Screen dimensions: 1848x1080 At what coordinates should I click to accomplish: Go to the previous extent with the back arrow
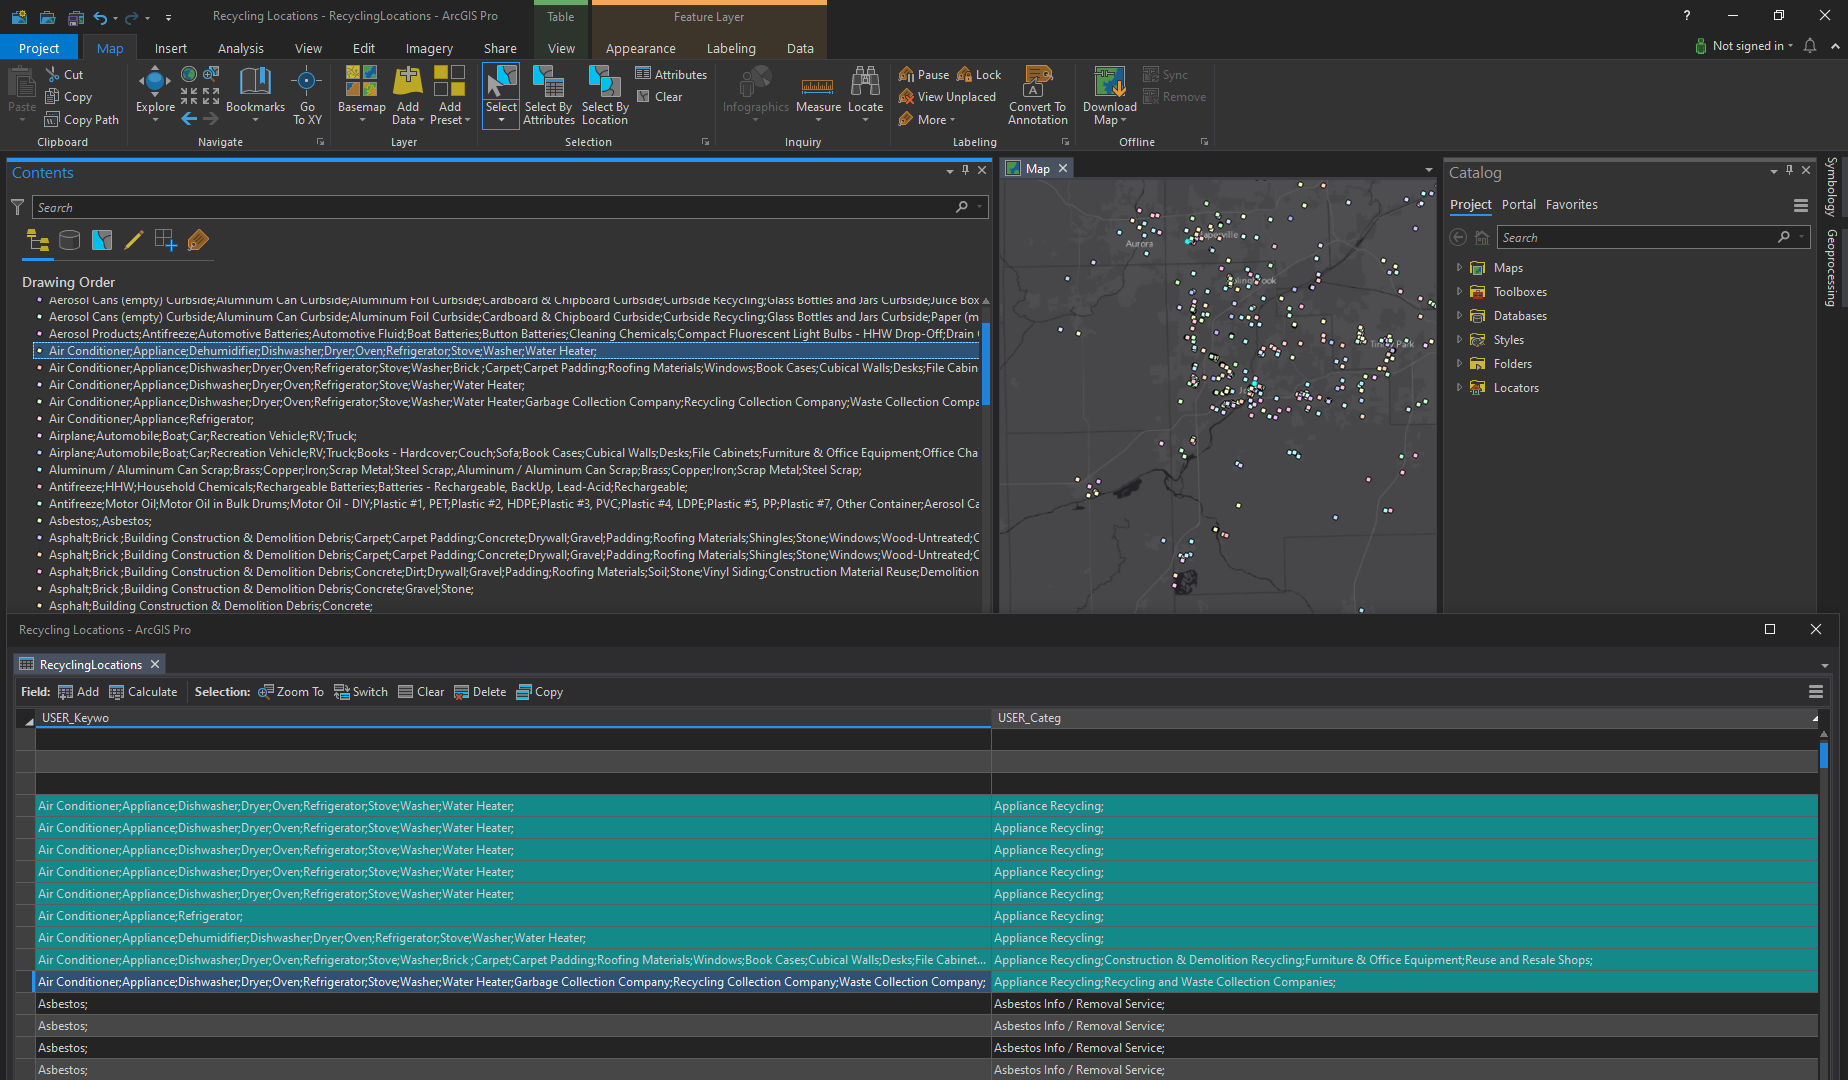point(189,118)
